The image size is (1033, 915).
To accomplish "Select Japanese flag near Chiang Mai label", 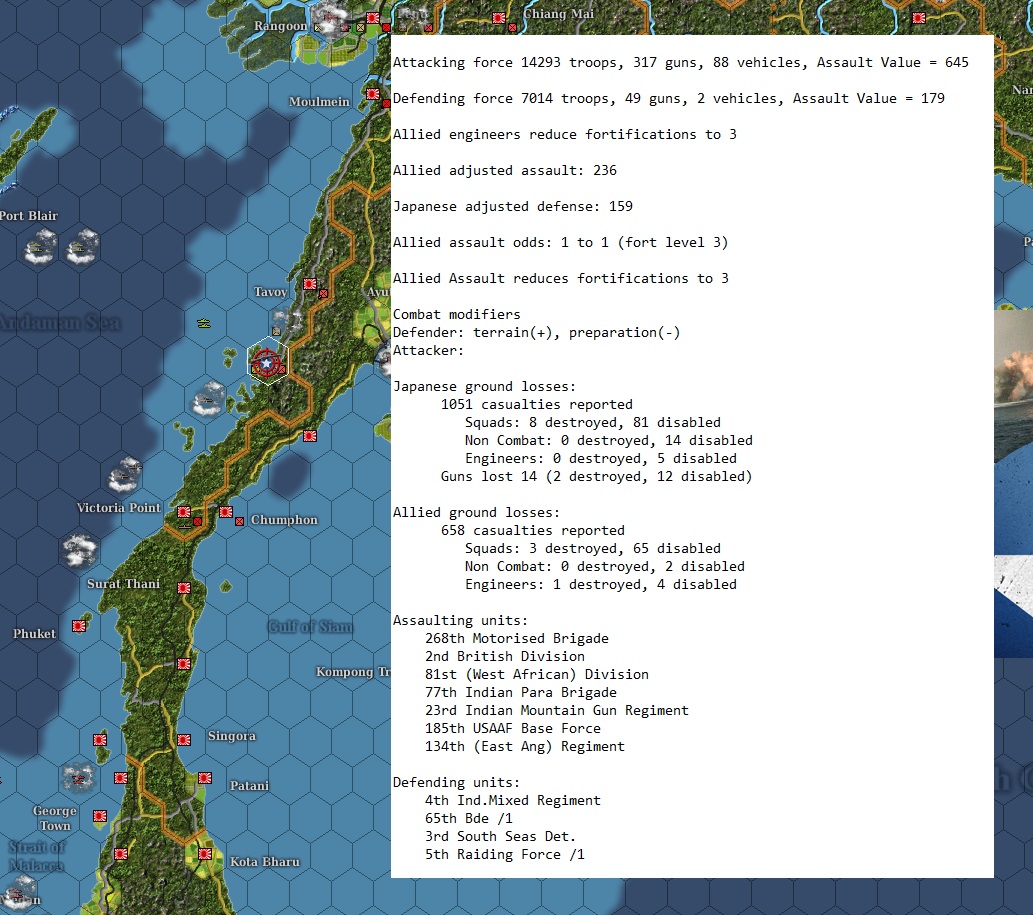I will point(499,18).
